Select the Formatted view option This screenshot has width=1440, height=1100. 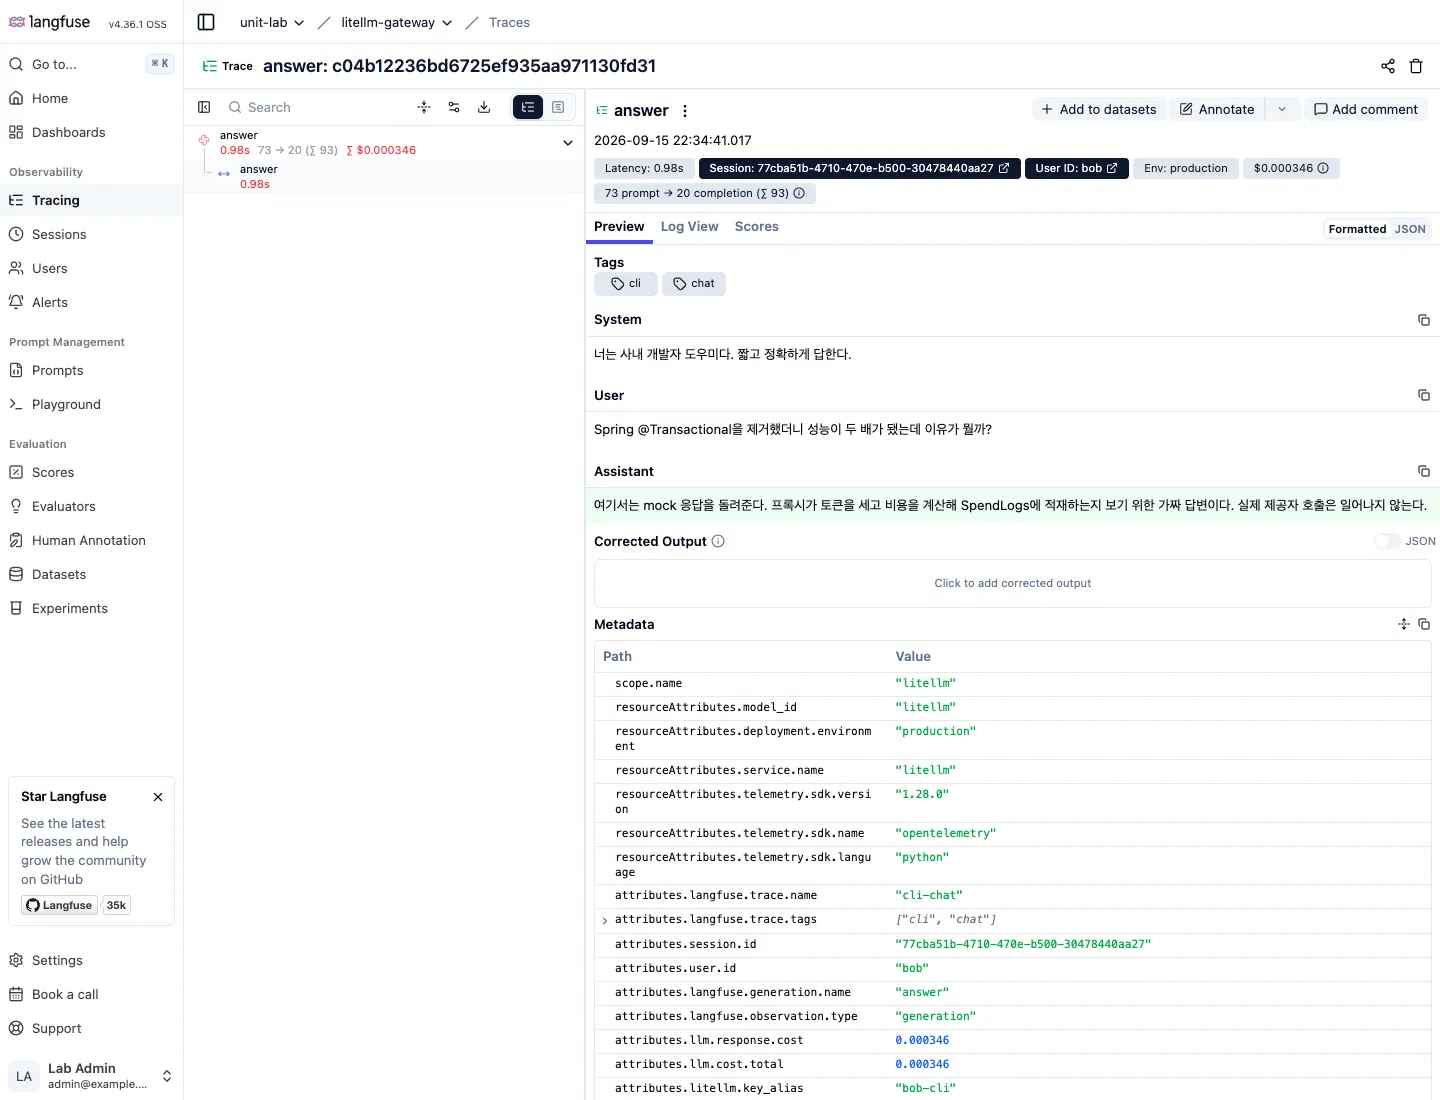coord(1357,229)
